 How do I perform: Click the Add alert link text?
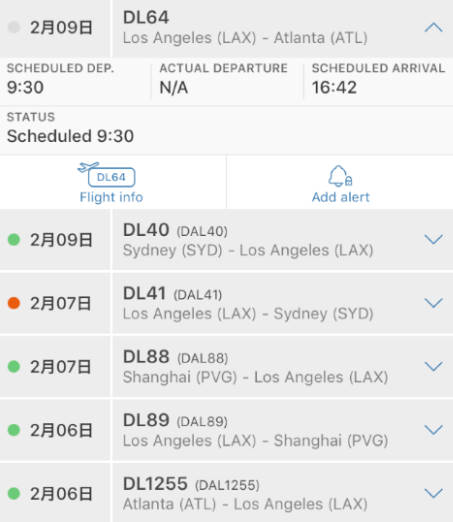click(x=341, y=197)
